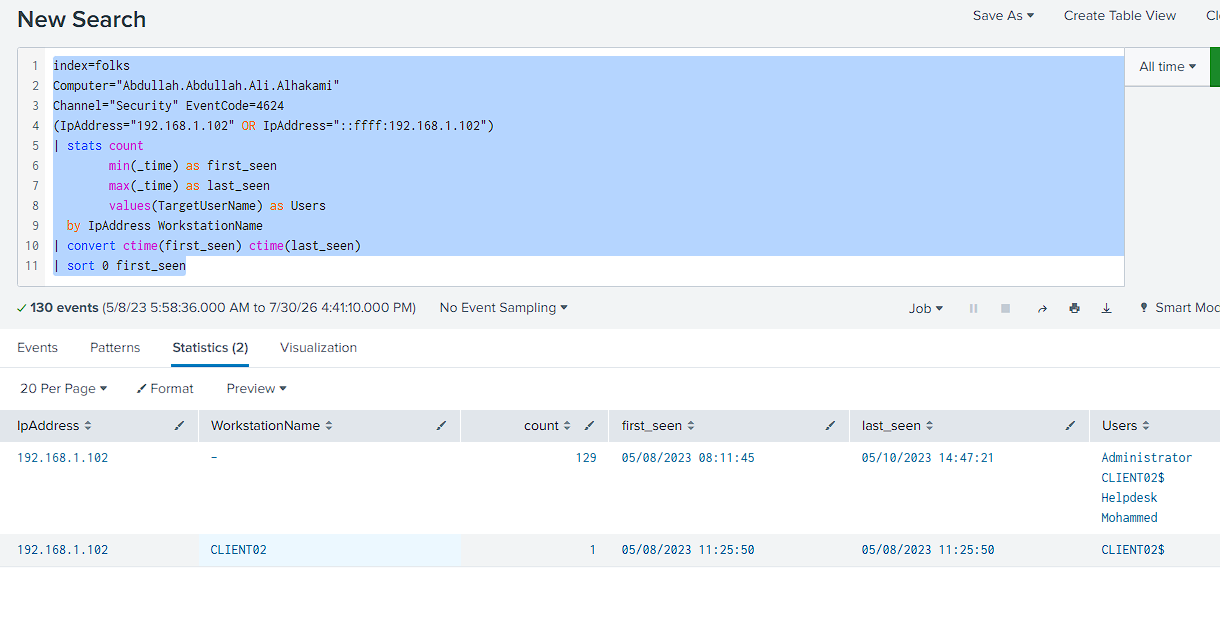
Task: Click the pencil icon on WorkstationName column
Action: (x=441, y=426)
